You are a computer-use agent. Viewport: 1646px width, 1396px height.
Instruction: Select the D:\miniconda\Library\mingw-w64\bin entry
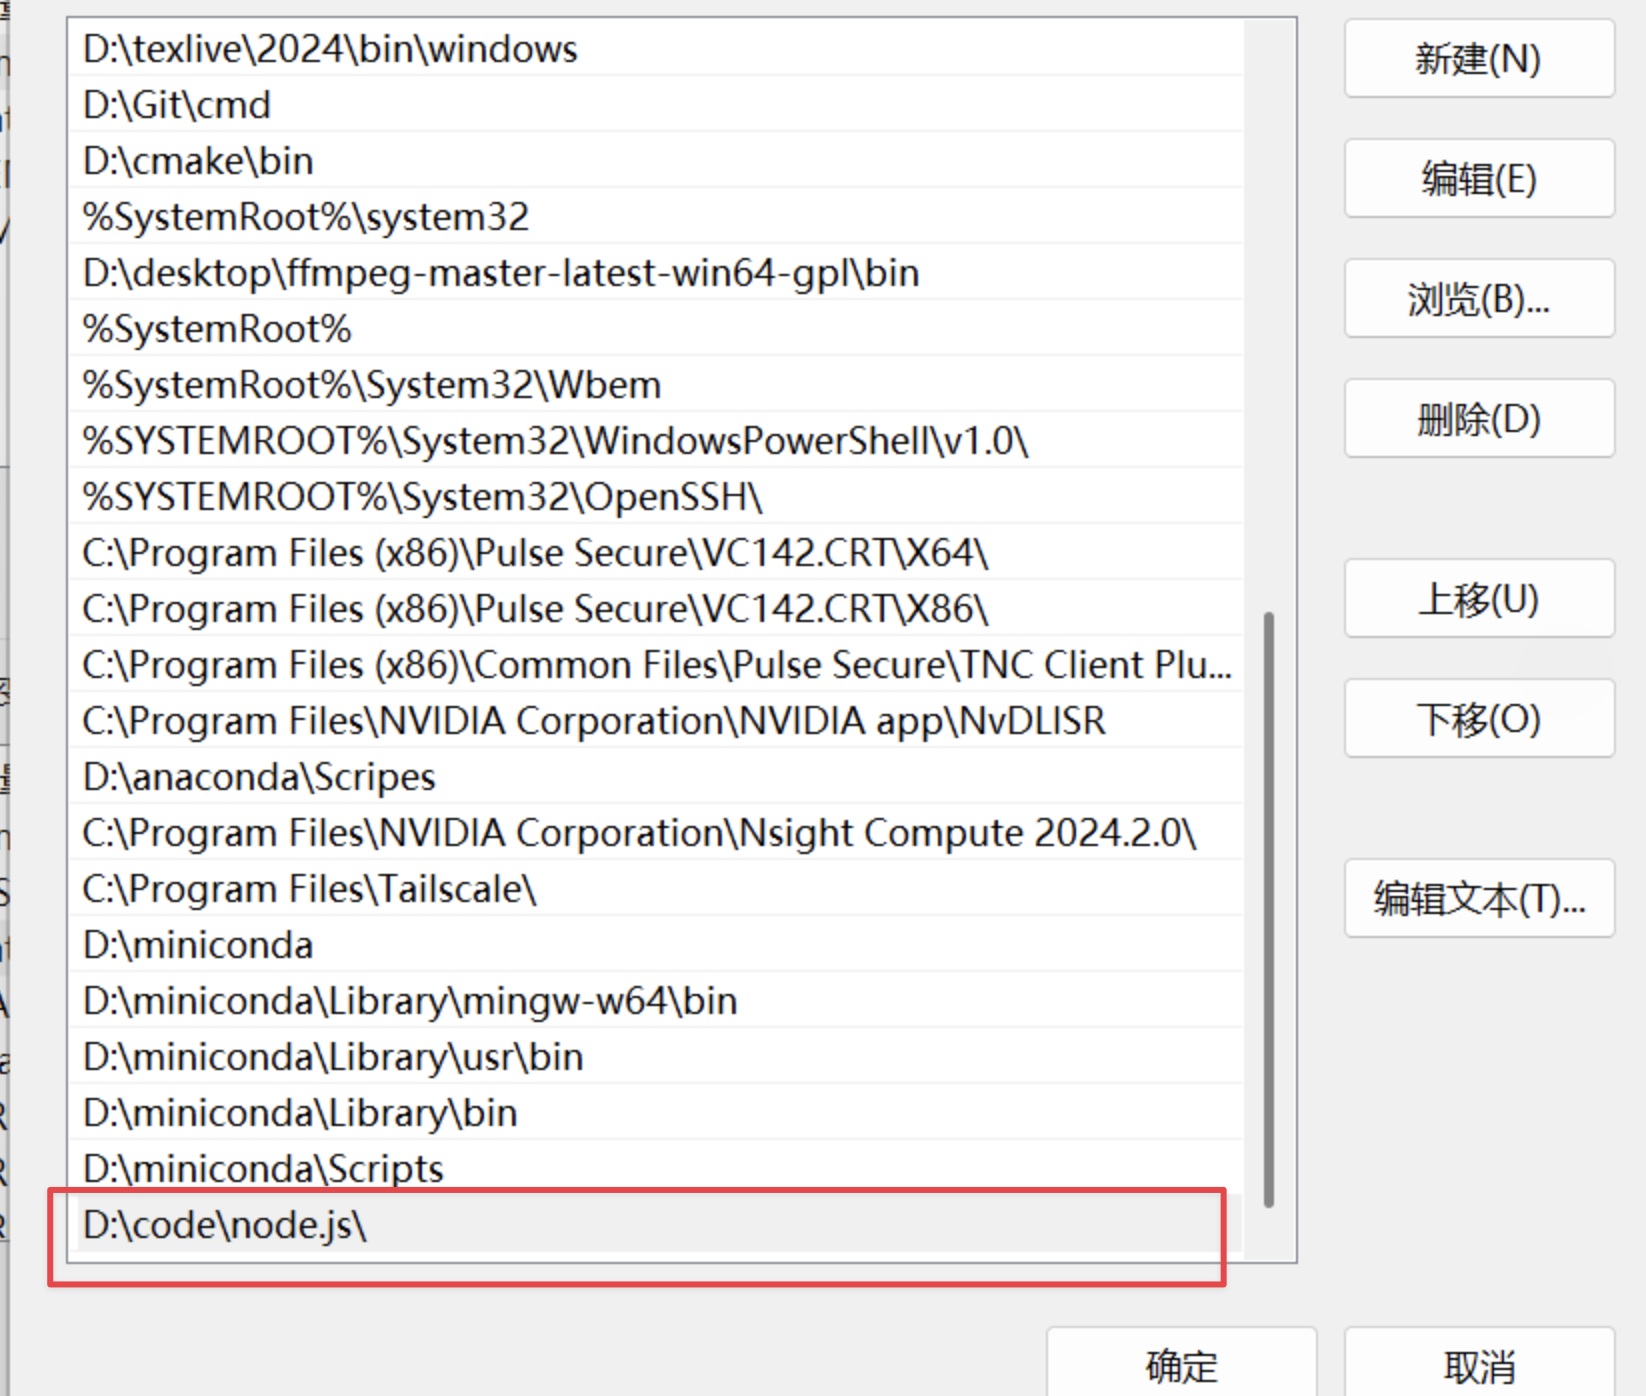click(x=410, y=1001)
